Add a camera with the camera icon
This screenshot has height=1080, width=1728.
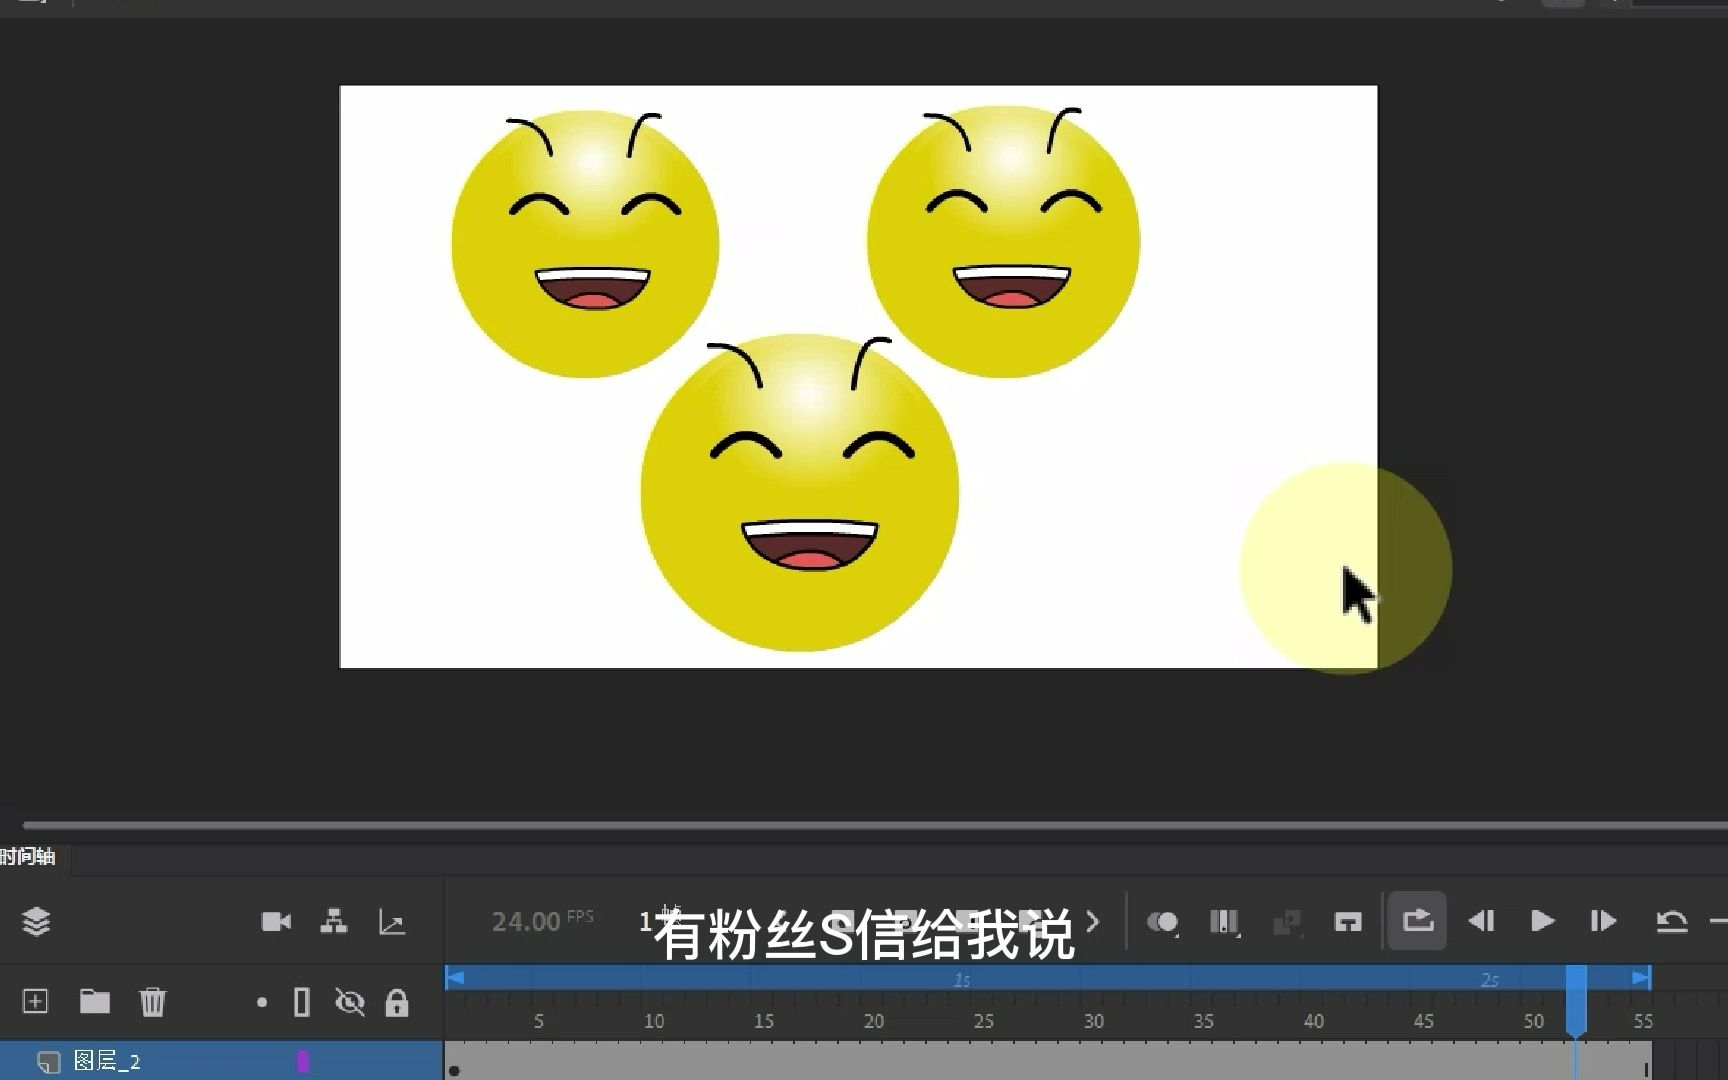276,921
